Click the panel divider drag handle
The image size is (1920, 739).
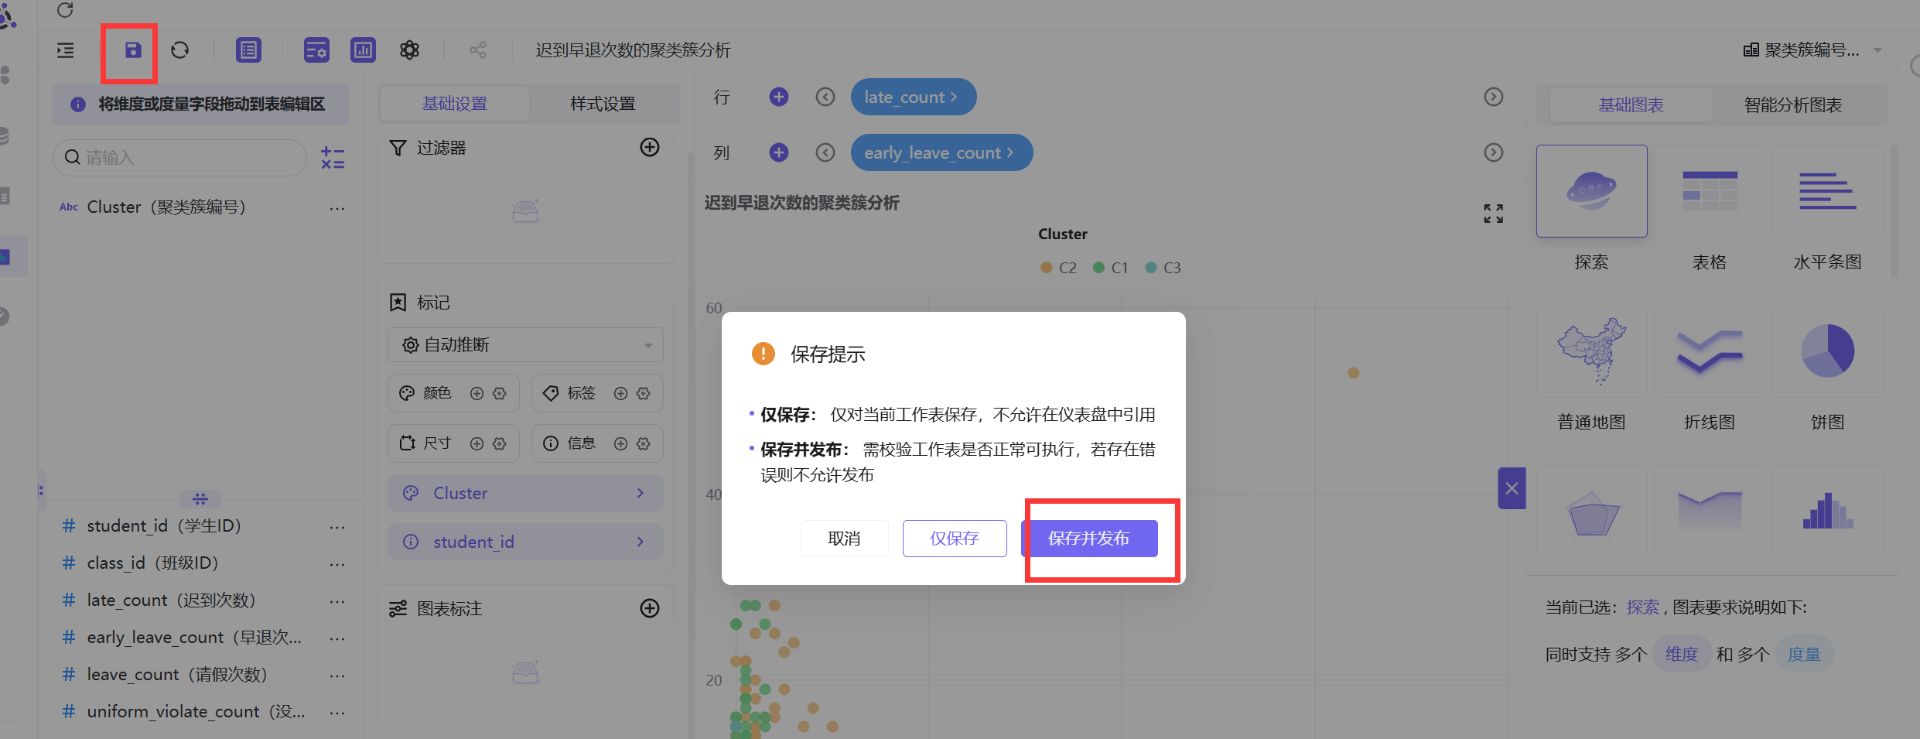point(200,498)
